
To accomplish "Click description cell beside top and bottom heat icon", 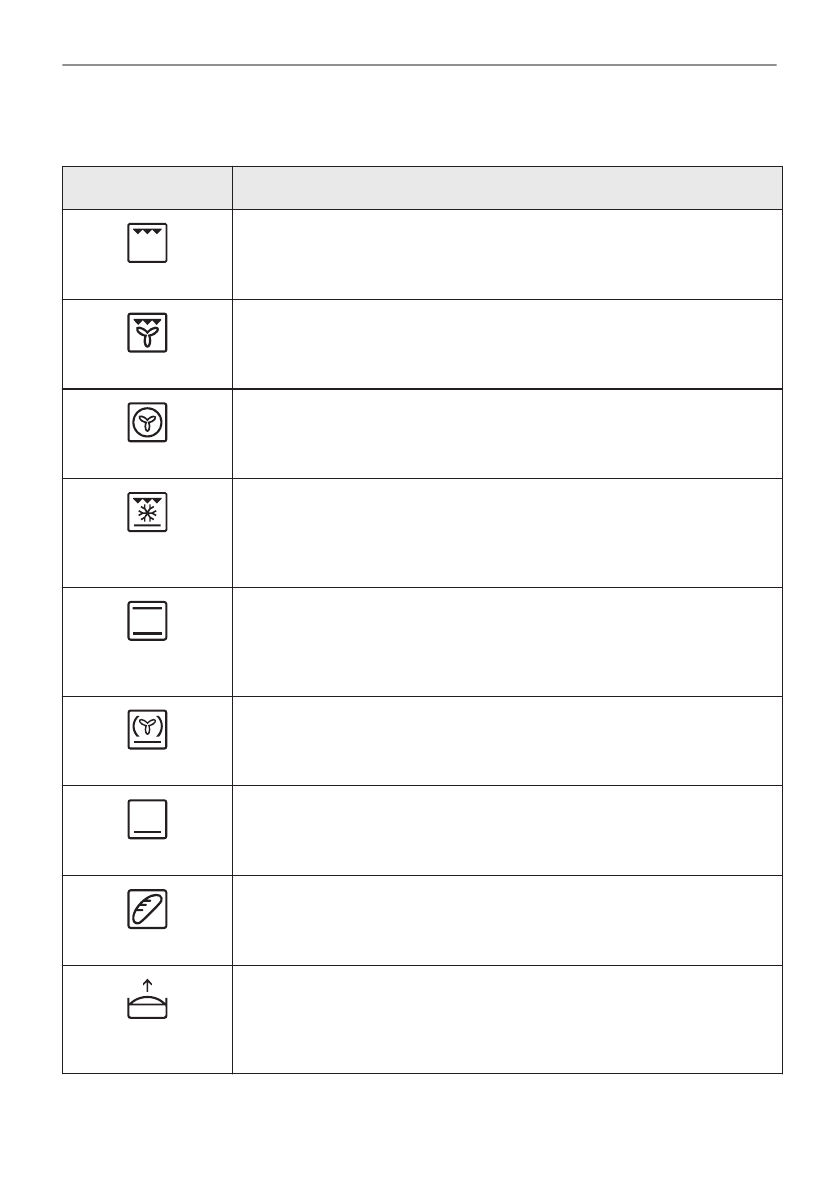I will pos(507,641).
